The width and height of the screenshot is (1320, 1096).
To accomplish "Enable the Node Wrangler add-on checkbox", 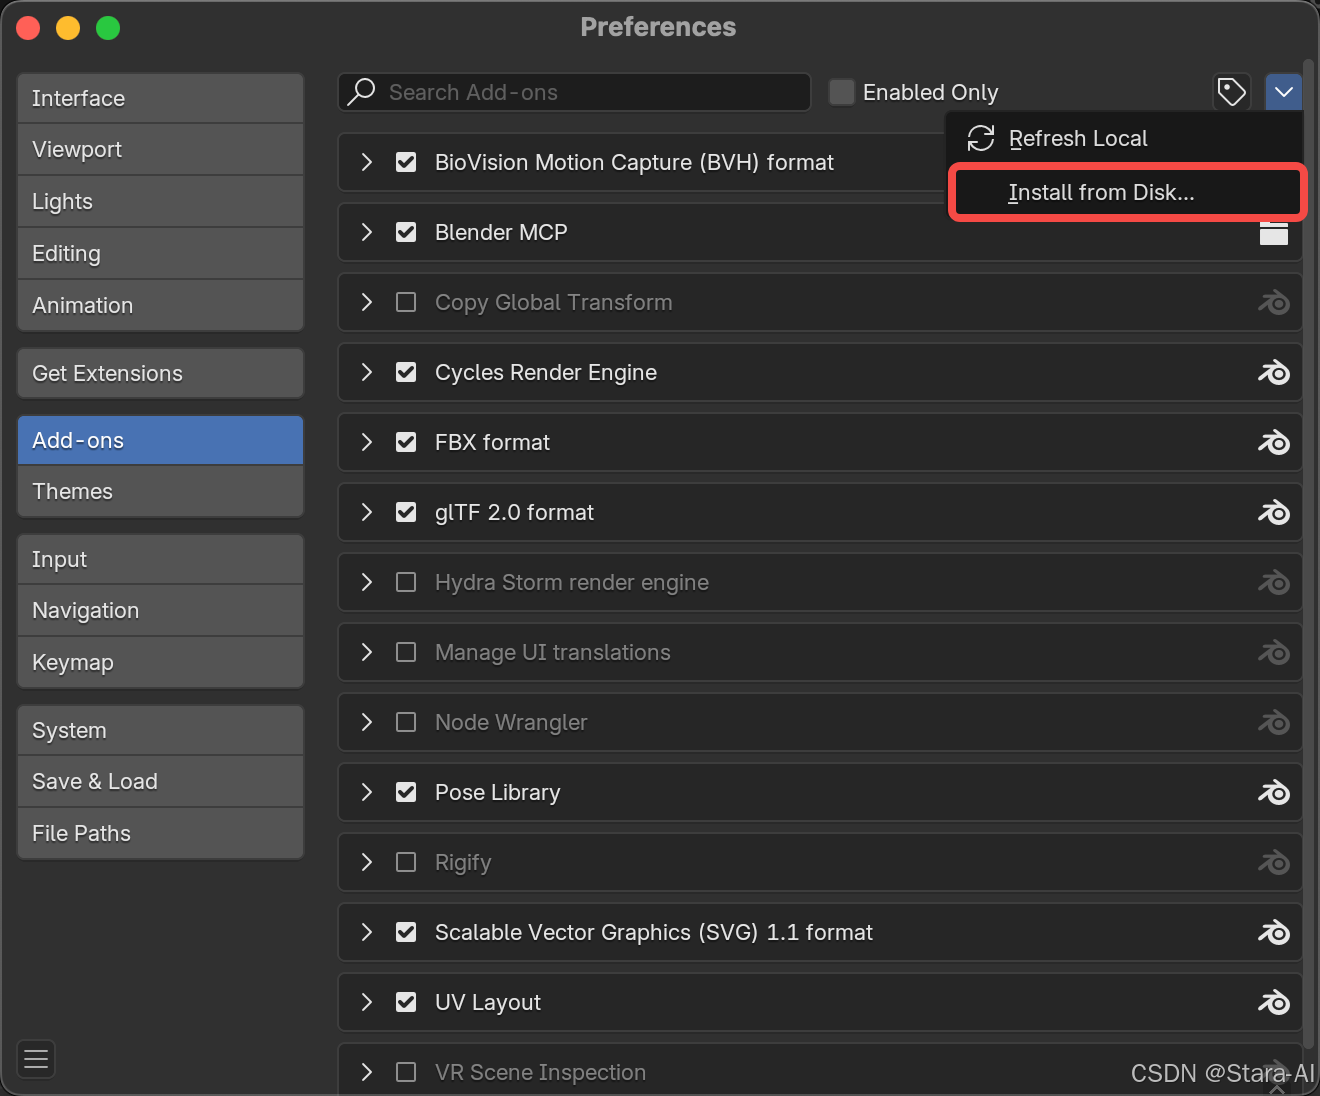I will (406, 722).
